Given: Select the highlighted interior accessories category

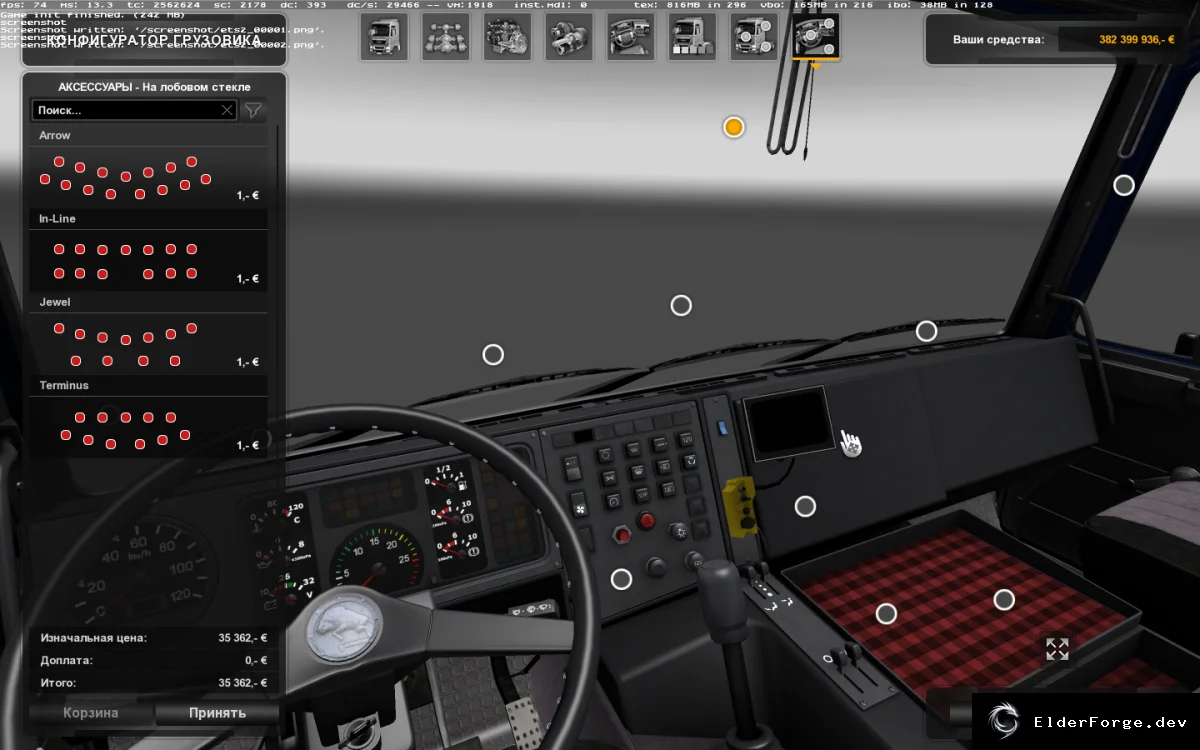Looking at the screenshot, I should [816, 37].
